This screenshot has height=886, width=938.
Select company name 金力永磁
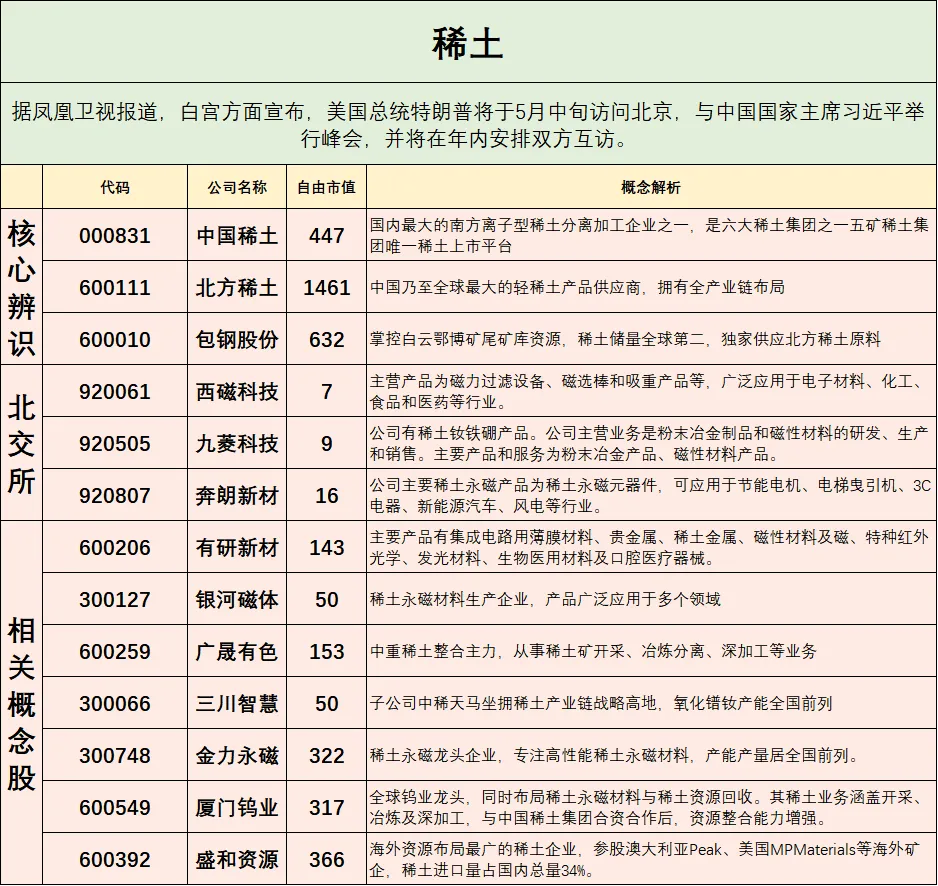(x=237, y=756)
